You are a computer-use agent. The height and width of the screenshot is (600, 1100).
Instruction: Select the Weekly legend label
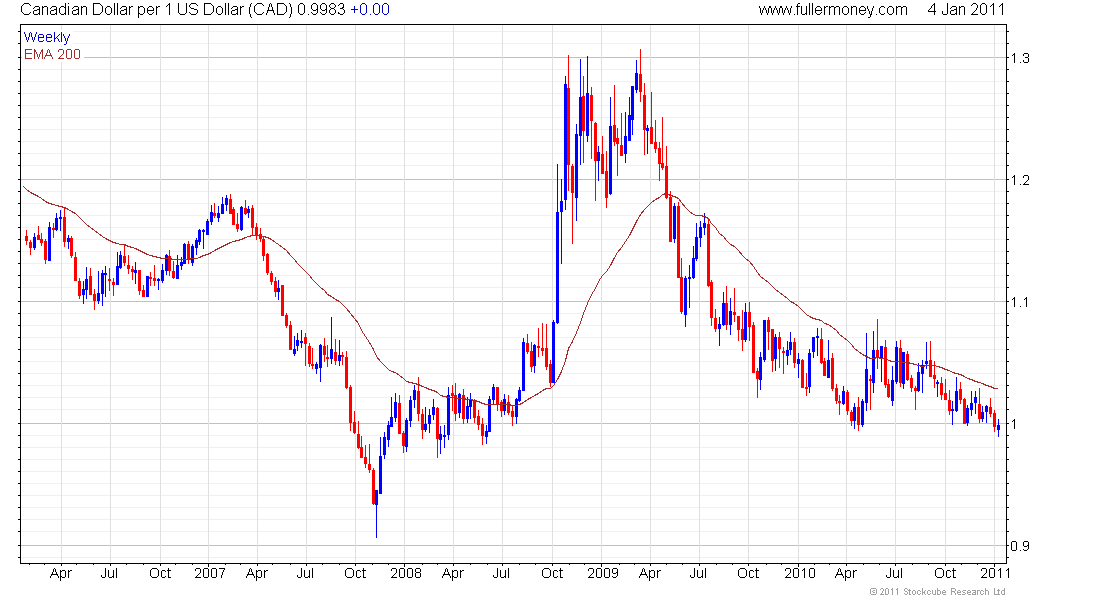[x=47, y=38]
